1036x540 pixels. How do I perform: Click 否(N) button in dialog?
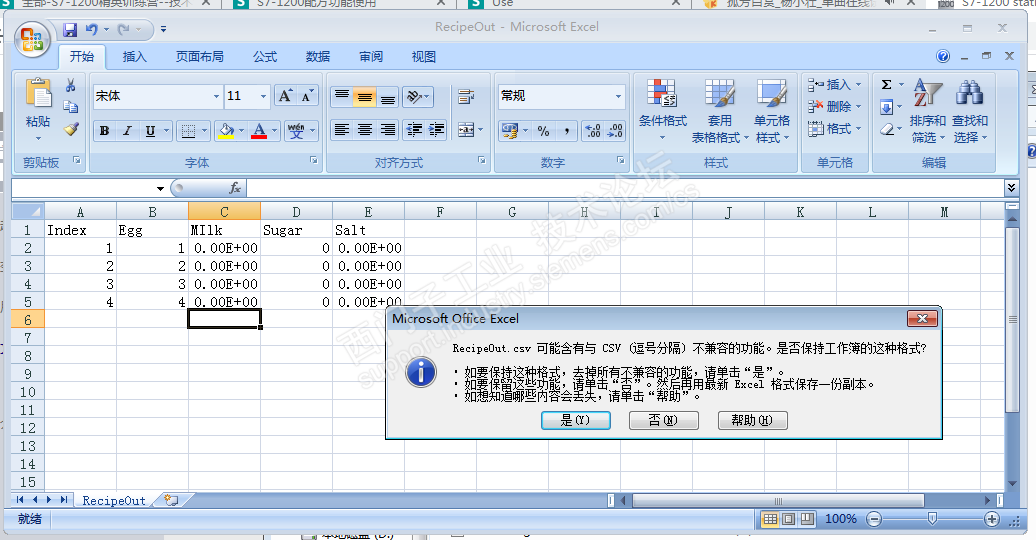point(663,420)
